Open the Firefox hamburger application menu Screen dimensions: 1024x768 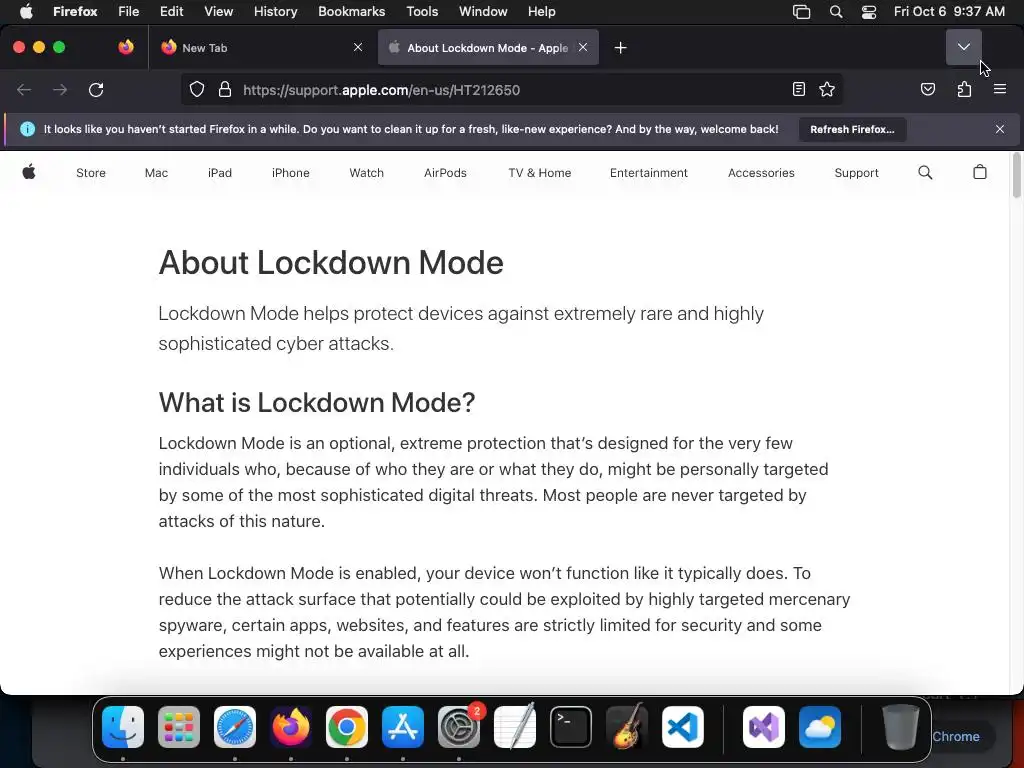(1000, 89)
